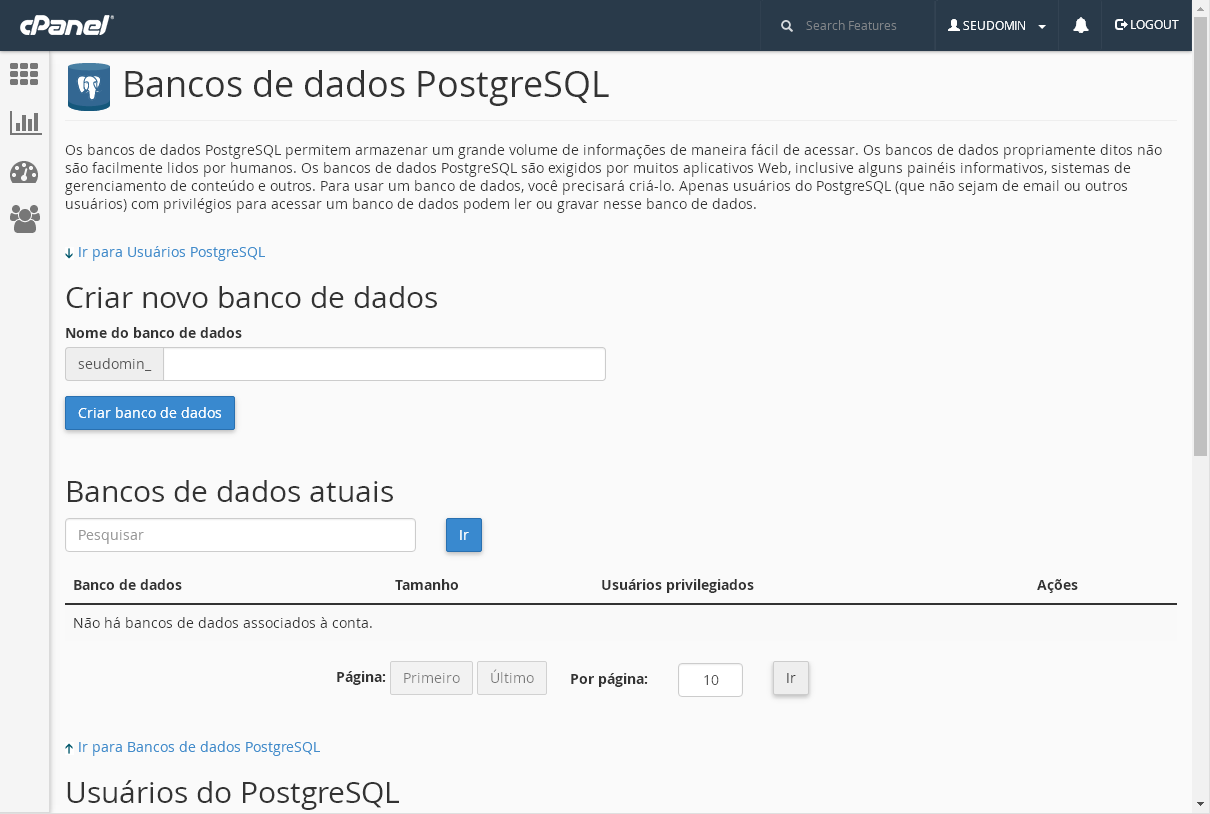Log out using the LOGOUT button
Image resolution: width=1210 pixels, height=814 pixels.
pos(1147,25)
